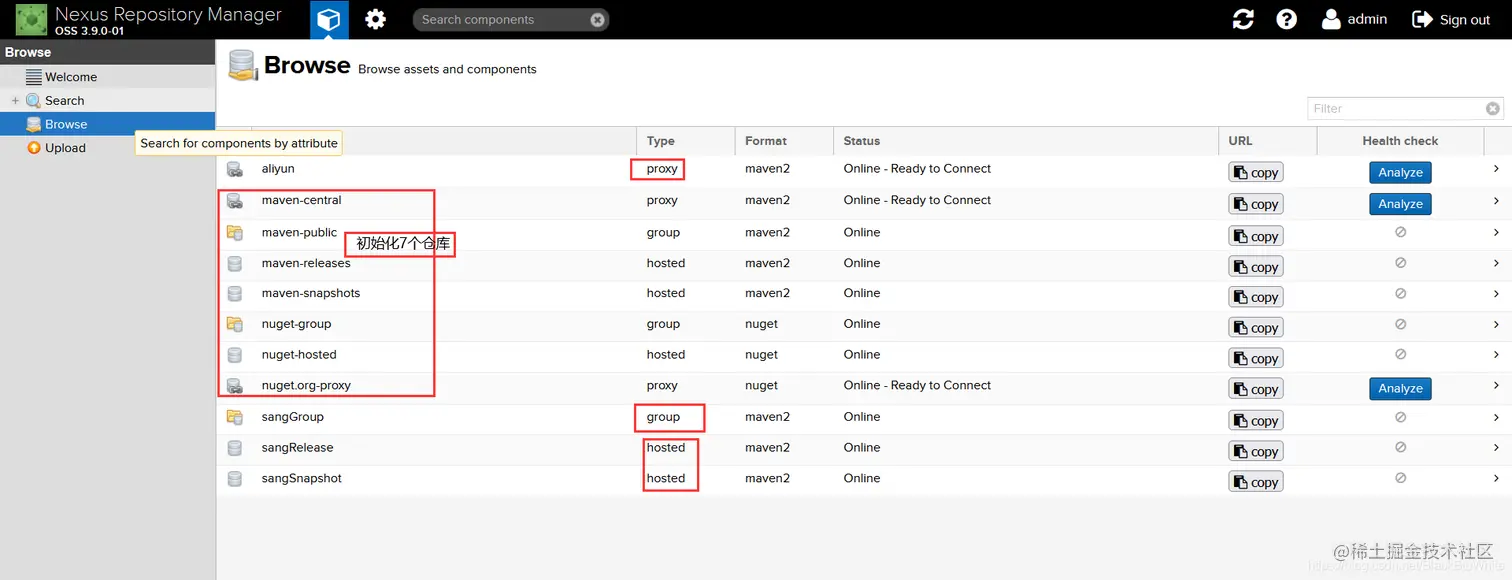1512x580 pixels.
Task: Open nuget-group row chevron arrow
Action: [x=1496, y=324]
